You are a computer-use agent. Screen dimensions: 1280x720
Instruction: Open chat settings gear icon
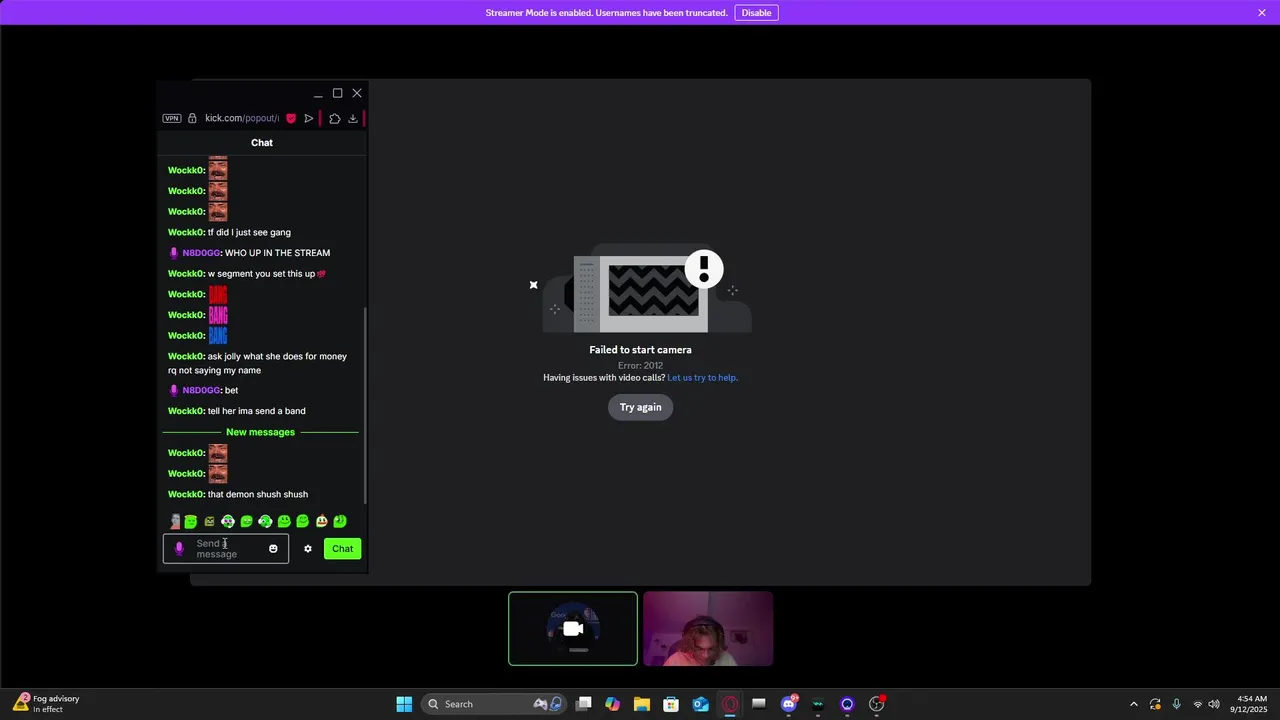tap(308, 549)
